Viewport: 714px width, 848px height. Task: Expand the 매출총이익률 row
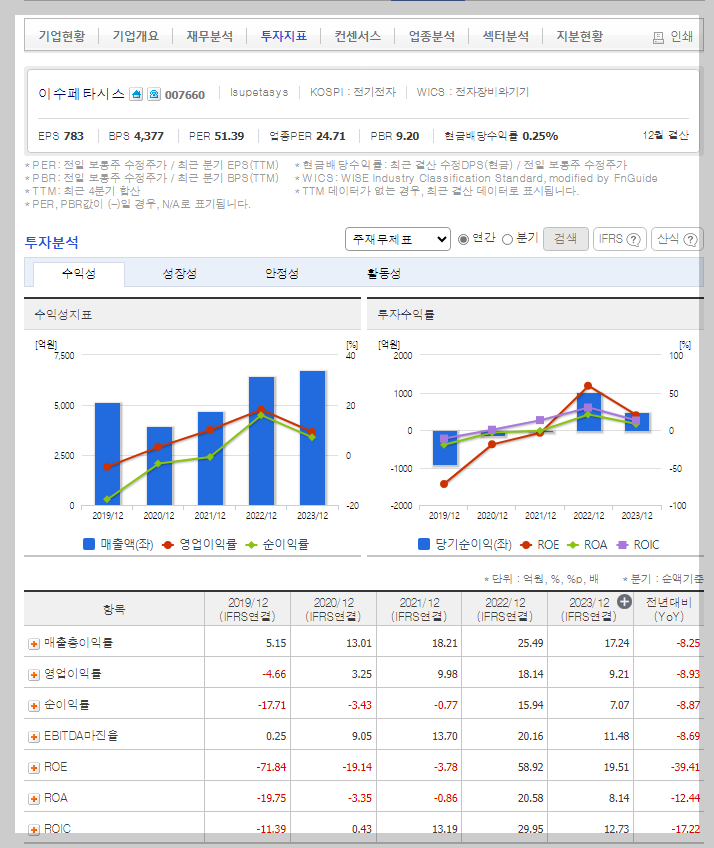tap(34, 644)
